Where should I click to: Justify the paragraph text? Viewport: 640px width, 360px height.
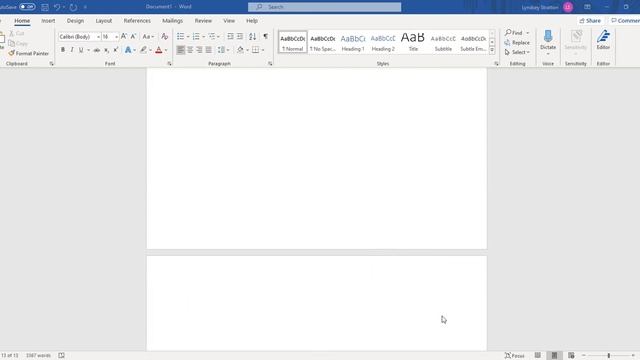pos(209,50)
